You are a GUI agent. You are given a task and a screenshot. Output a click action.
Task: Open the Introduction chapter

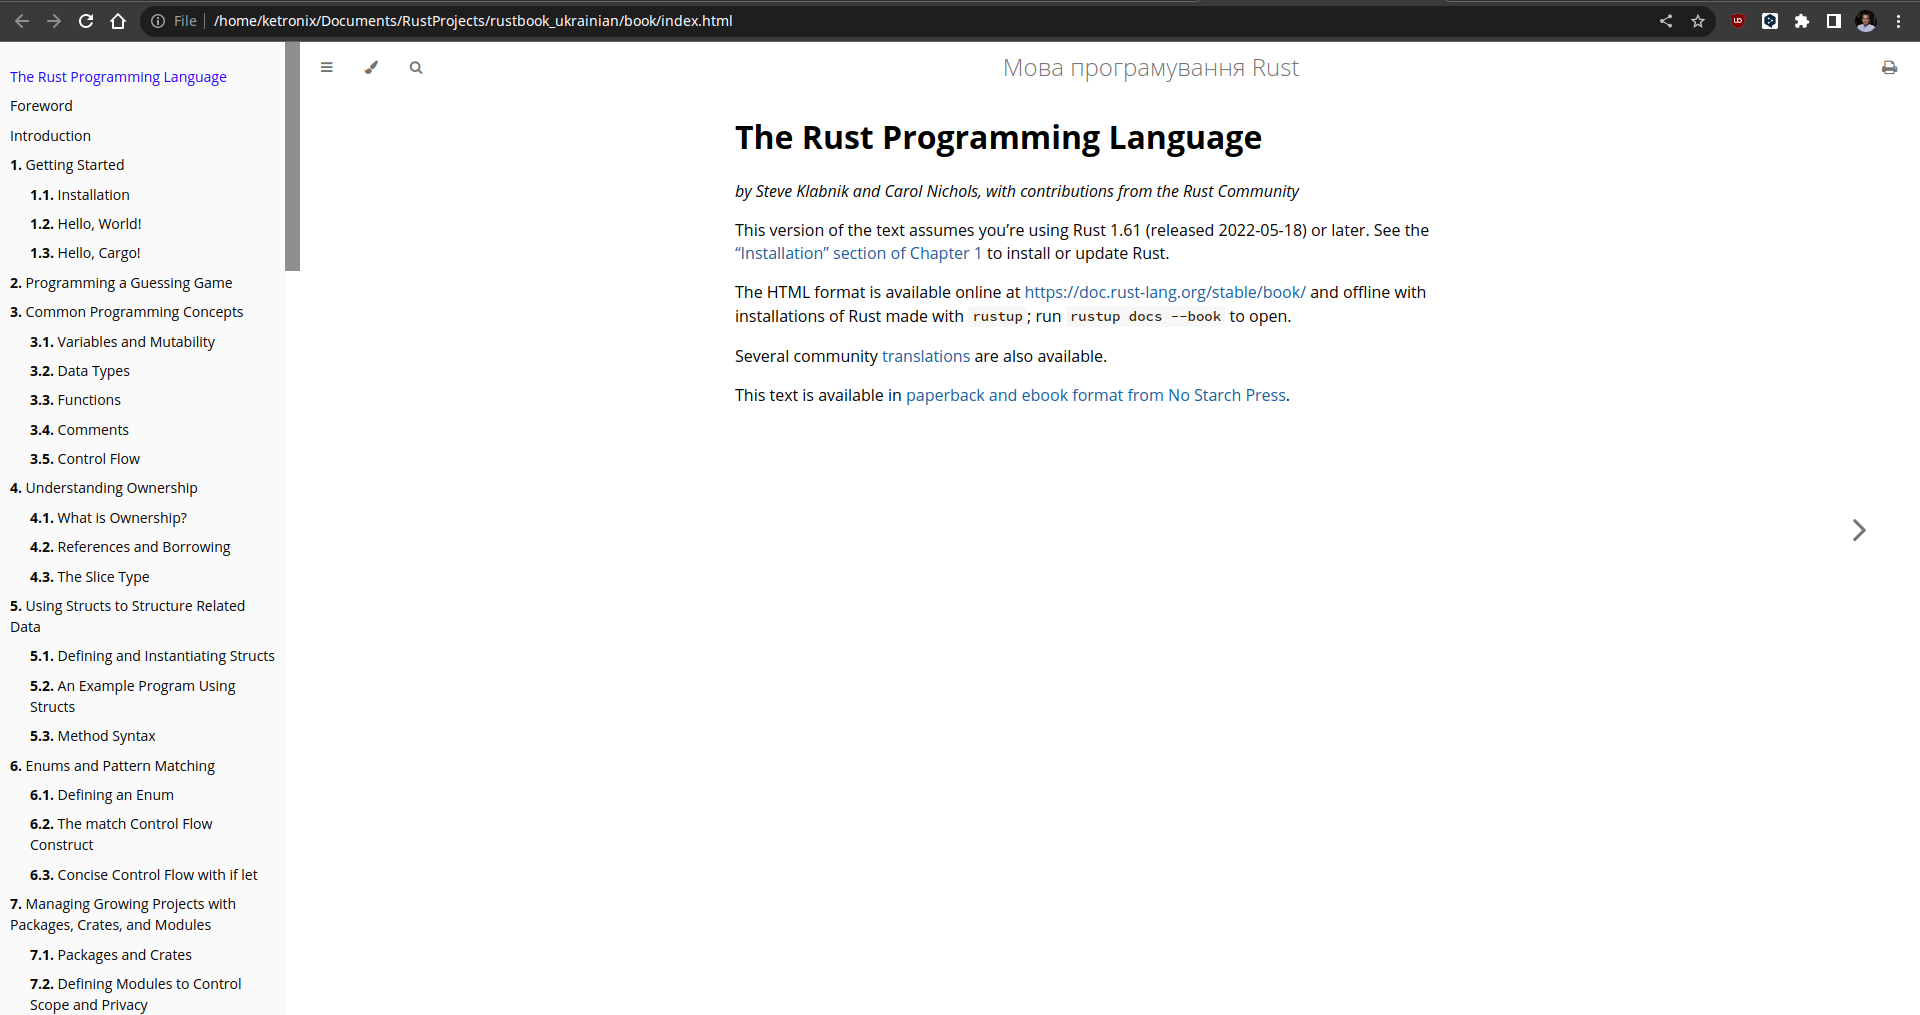pyautogui.click(x=50, y=136)
